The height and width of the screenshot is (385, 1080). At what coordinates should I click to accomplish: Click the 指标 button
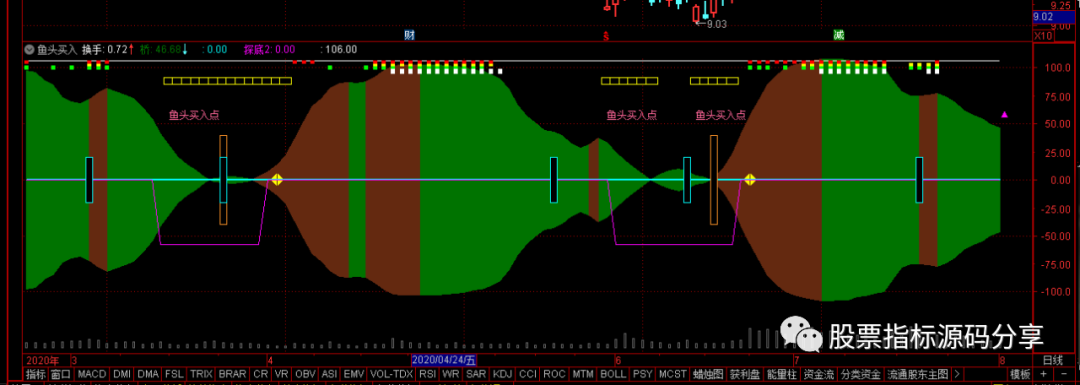pos(35,374)
